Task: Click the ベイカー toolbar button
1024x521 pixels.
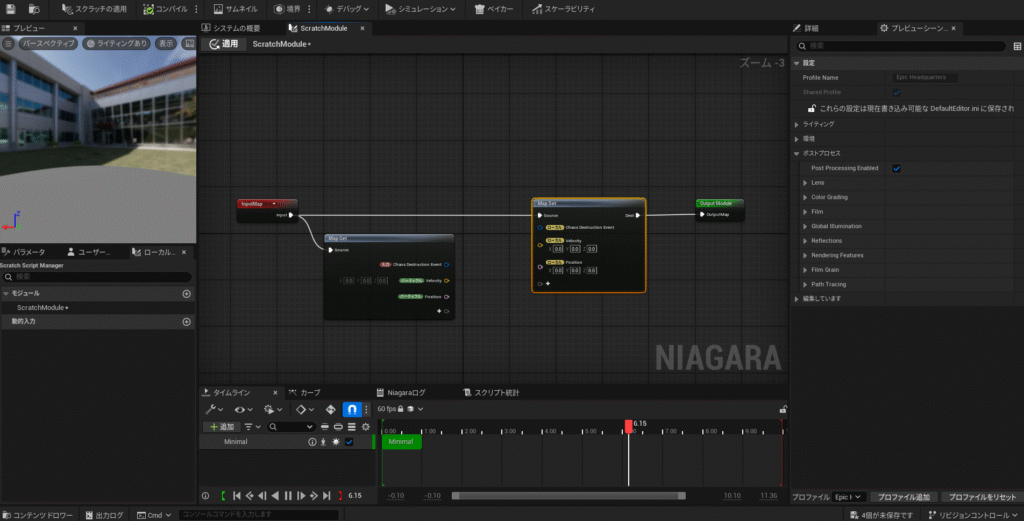Action: tap(494, 9)
